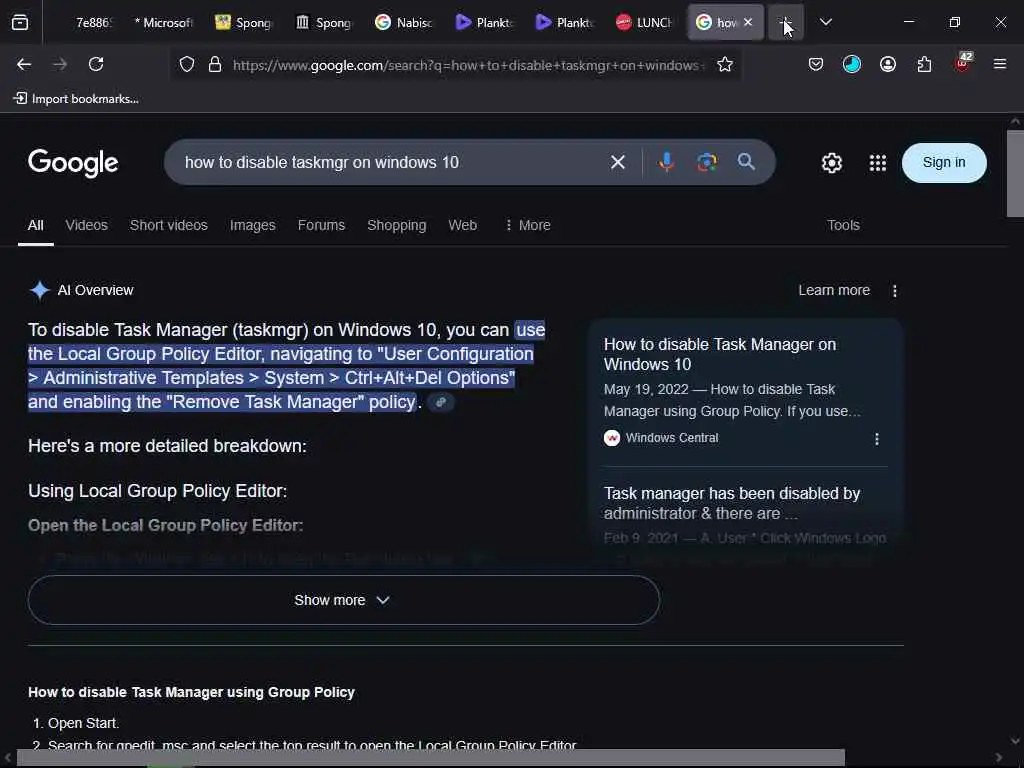Switch to Microsoft tab
The width and height of the screenshot is (1024, 768).
[163, 22]
